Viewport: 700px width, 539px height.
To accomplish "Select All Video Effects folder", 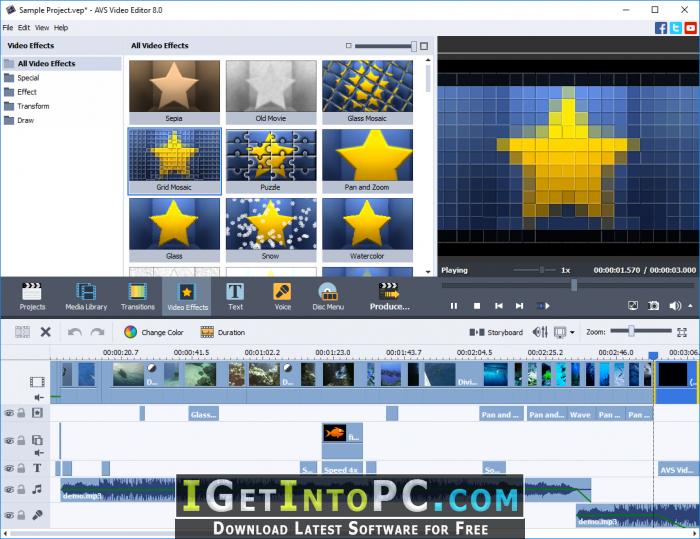I will [62, 63].
